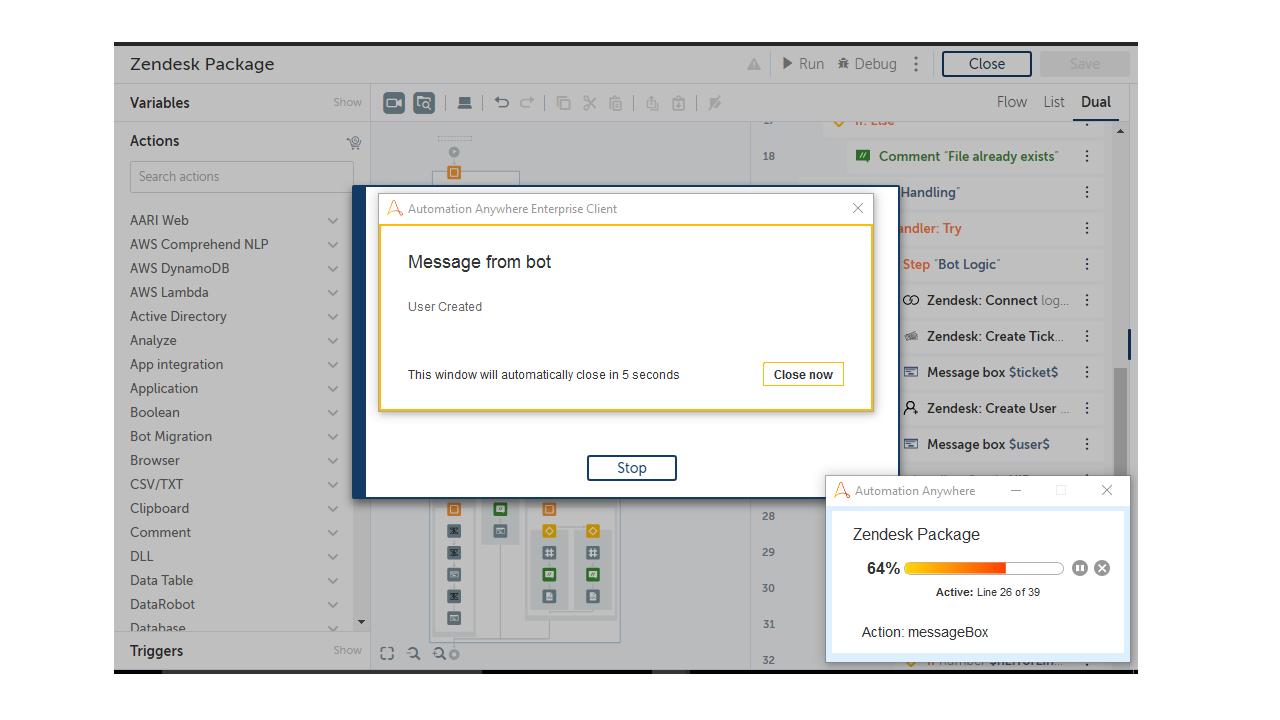Switch to List view

tap(1054, 102)
